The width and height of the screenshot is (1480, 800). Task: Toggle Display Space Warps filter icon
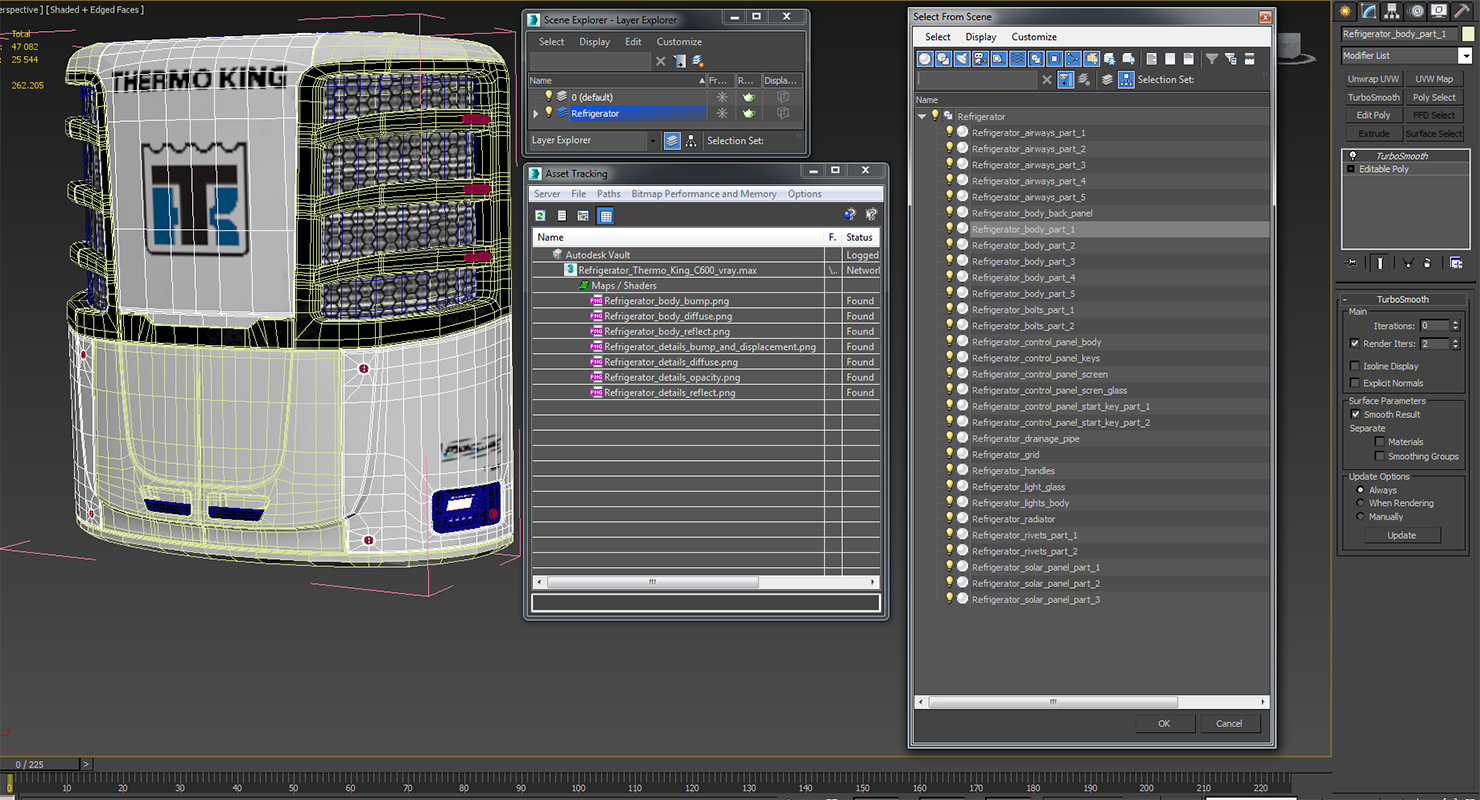pos(1017,59)
